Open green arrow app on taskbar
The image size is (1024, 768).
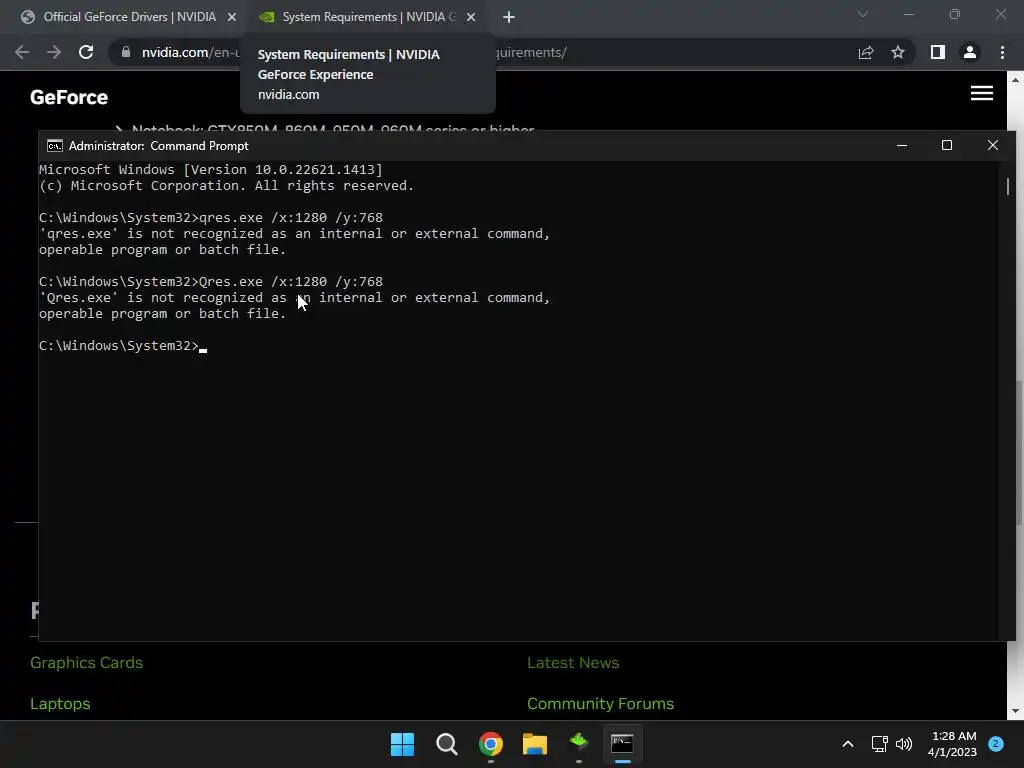[x=579, y=744]
